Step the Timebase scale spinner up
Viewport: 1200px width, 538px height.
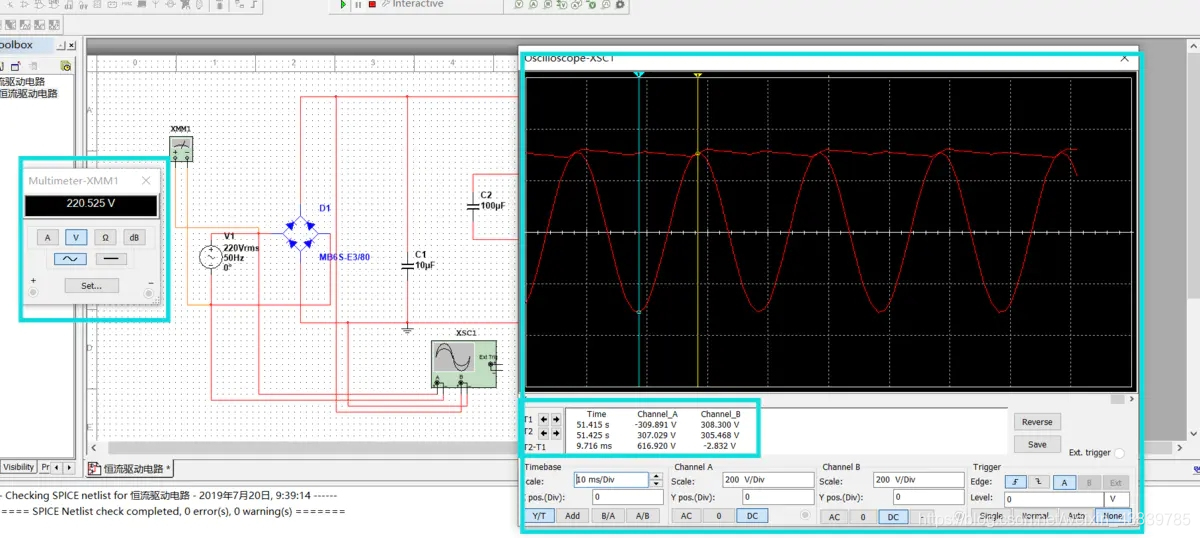pyautogui.click(x=656, y=477)
